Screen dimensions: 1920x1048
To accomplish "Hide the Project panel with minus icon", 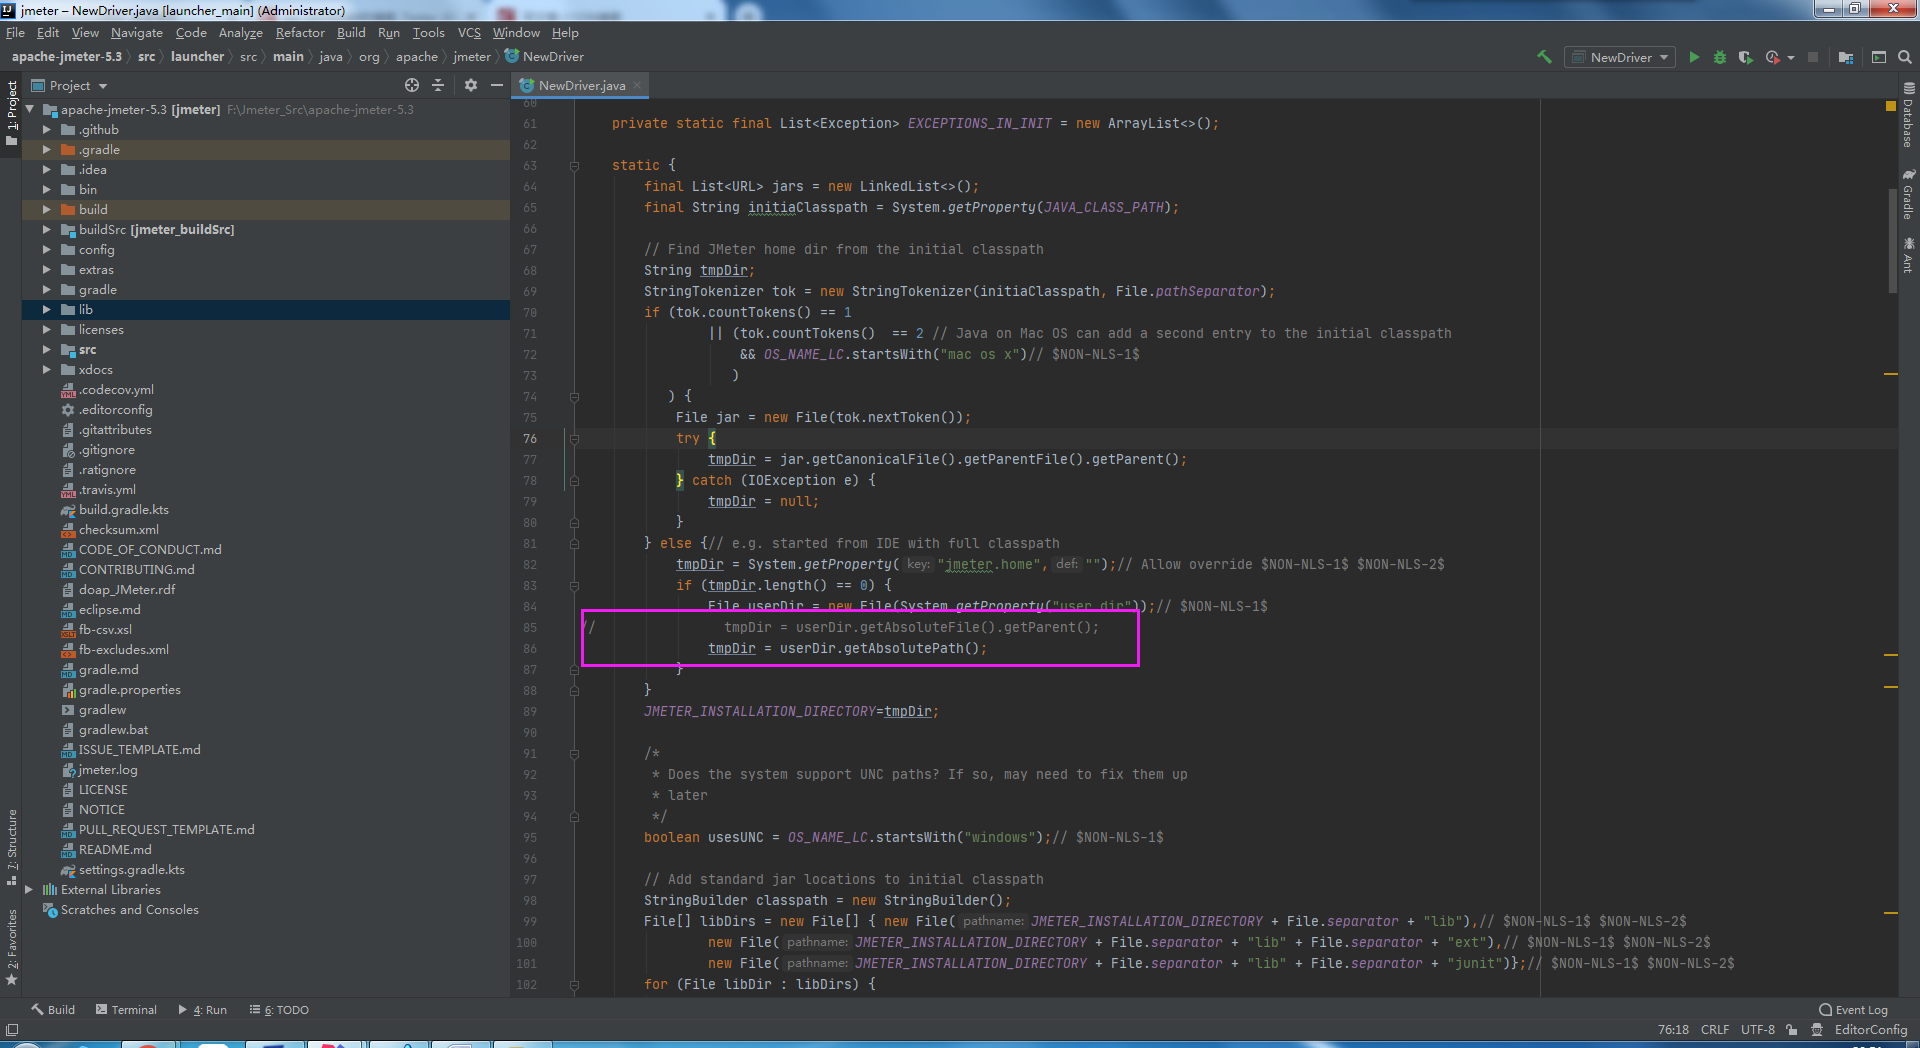I will coord(497,85).
